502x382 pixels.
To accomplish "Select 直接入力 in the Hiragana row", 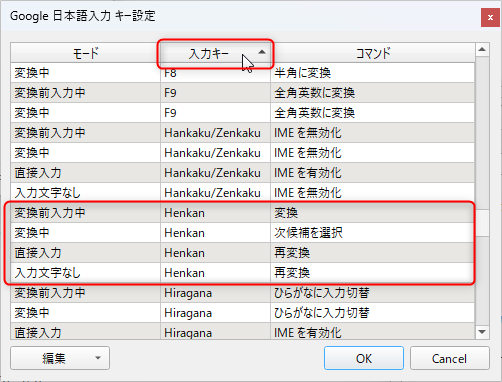I will tap(86, 332).
